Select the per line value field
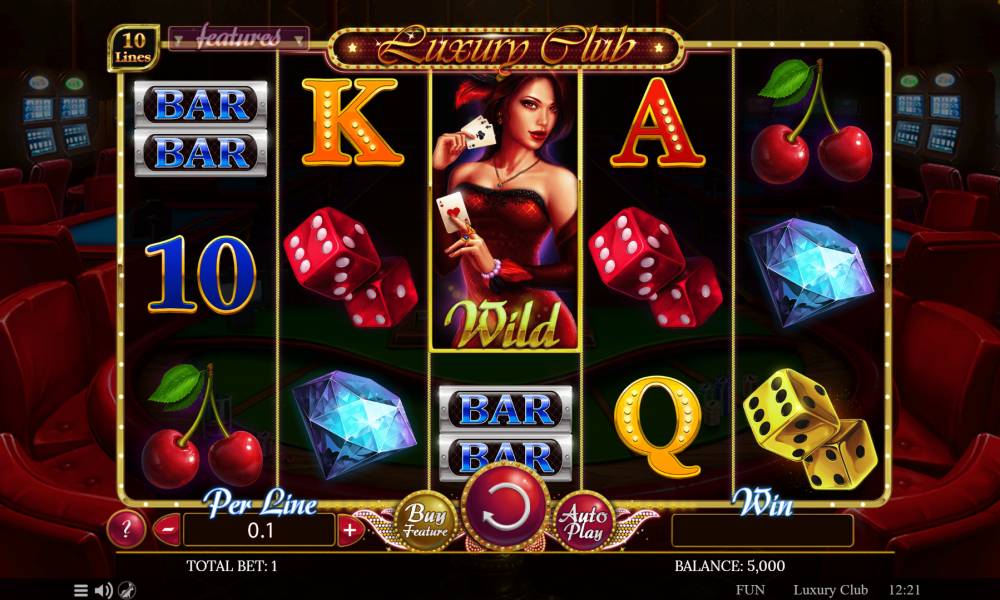The width and height of the screenshot is (1000, 600). coord(260,530)
